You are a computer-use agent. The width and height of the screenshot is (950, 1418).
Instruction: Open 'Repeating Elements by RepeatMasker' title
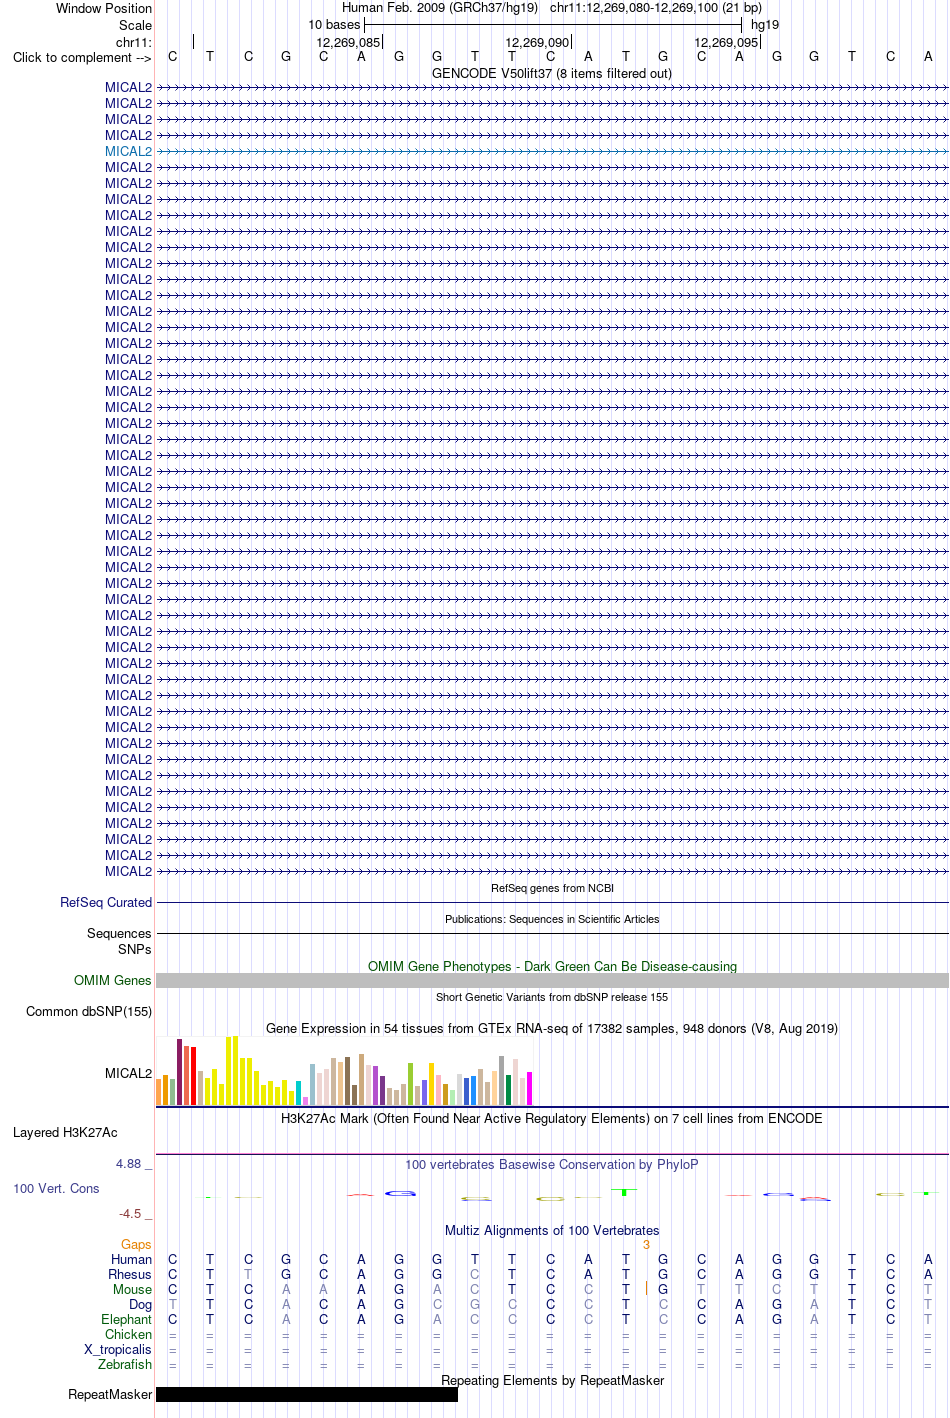point(552,1380)
